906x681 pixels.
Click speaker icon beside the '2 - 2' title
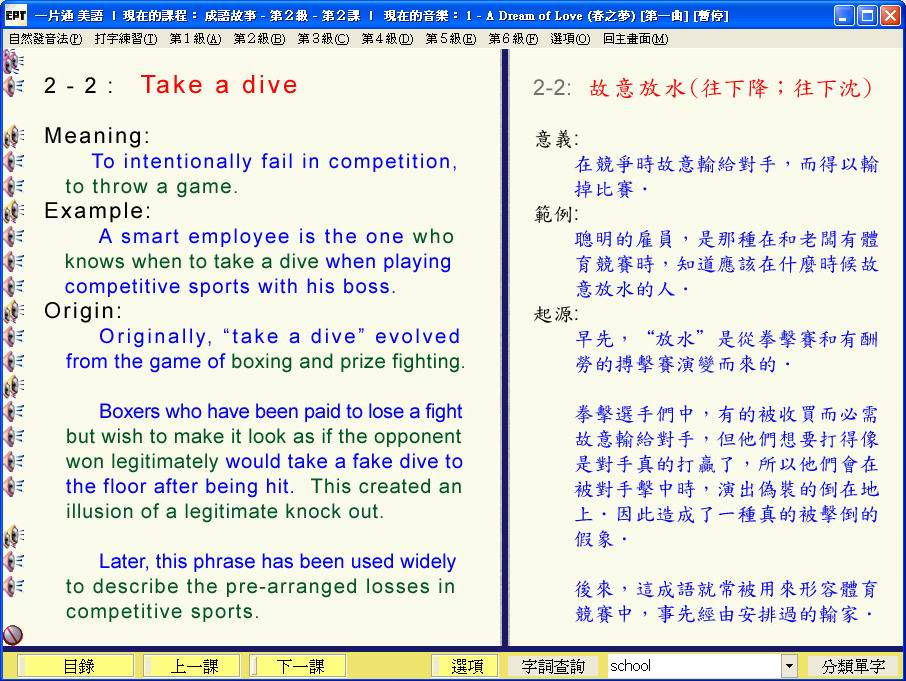14,86
